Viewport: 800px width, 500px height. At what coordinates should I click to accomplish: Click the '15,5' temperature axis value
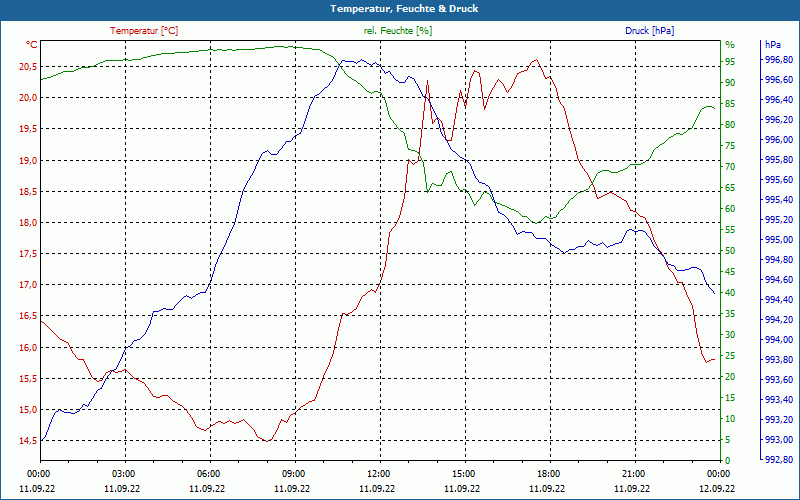coord(29,379)
